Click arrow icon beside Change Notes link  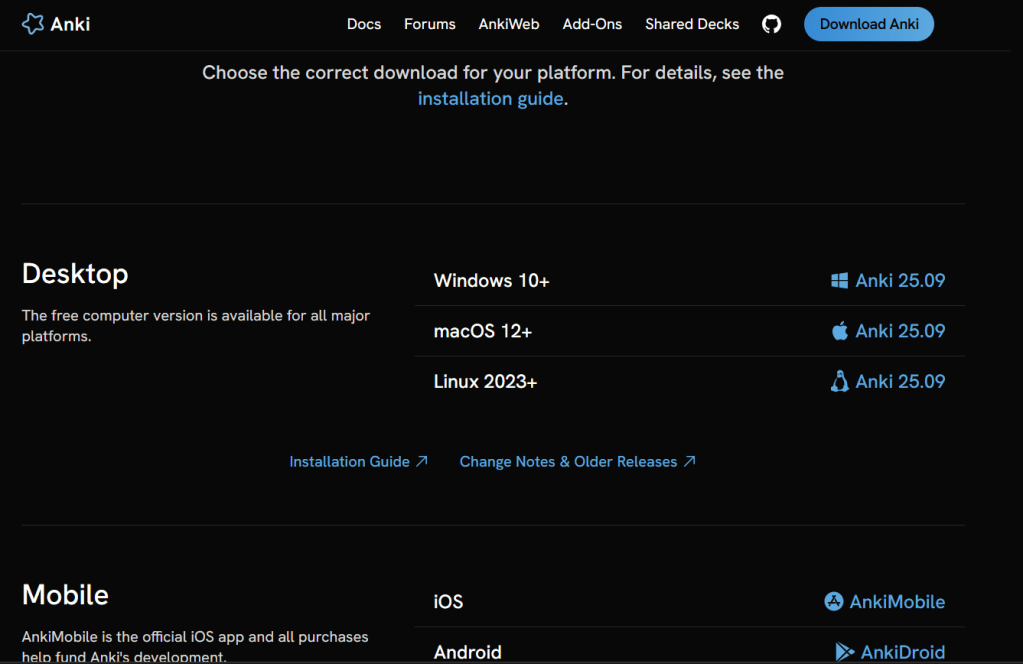[x=689, y=461]
